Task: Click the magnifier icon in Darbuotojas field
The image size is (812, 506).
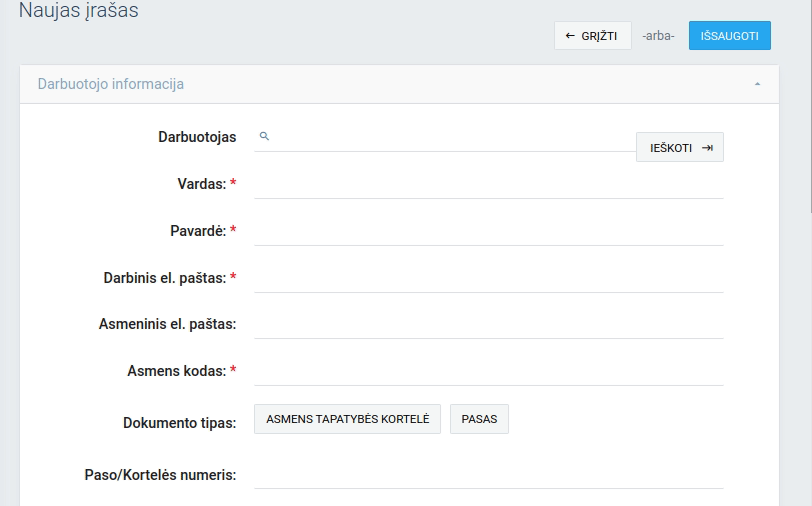Action: point(264,136)
